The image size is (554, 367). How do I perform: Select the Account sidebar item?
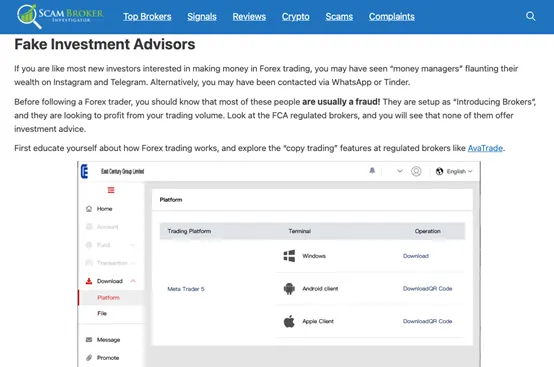click(107, 227)
